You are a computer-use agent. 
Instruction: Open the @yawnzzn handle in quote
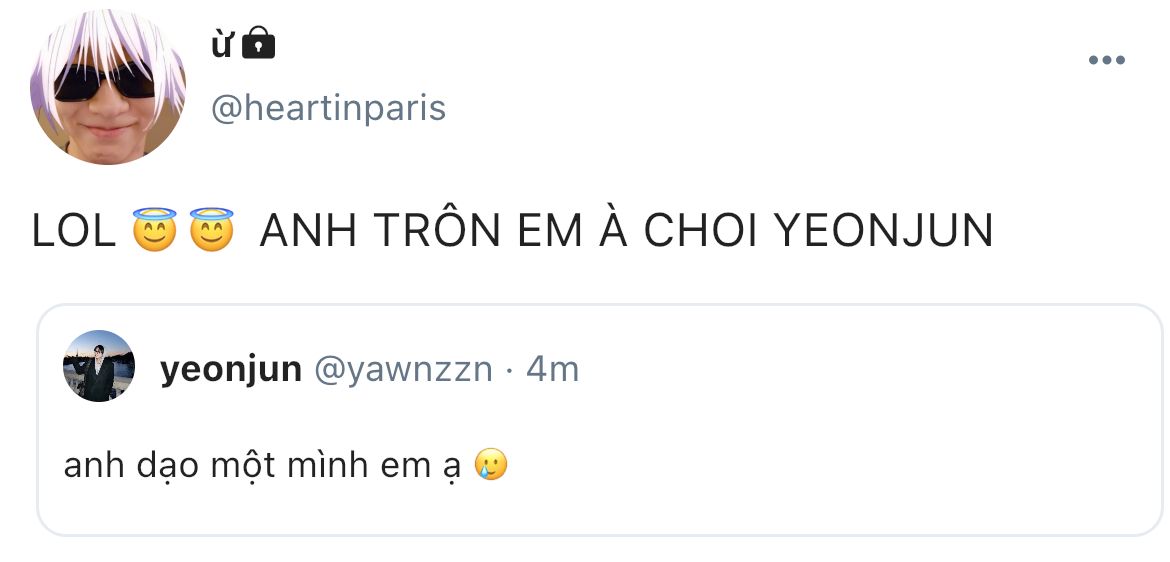[403, 369]
